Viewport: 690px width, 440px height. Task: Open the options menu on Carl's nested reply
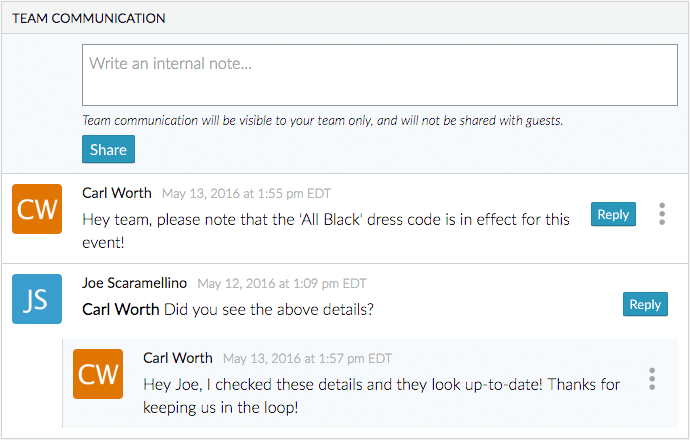tap(652, 379)
